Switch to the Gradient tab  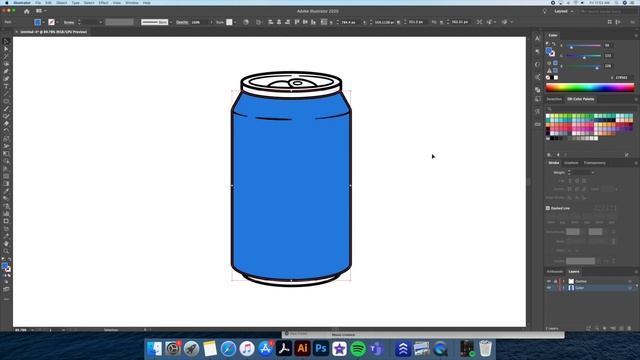(x=571, y=163)
